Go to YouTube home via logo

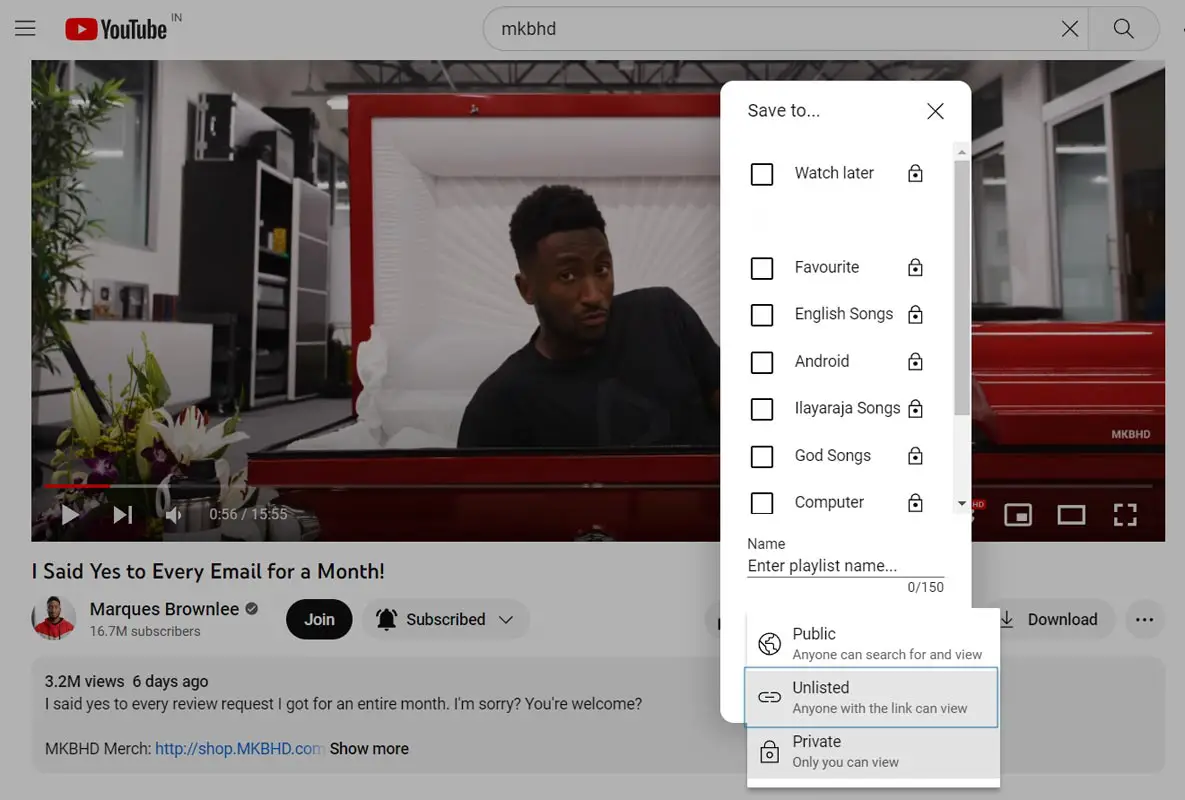[116, 29]
